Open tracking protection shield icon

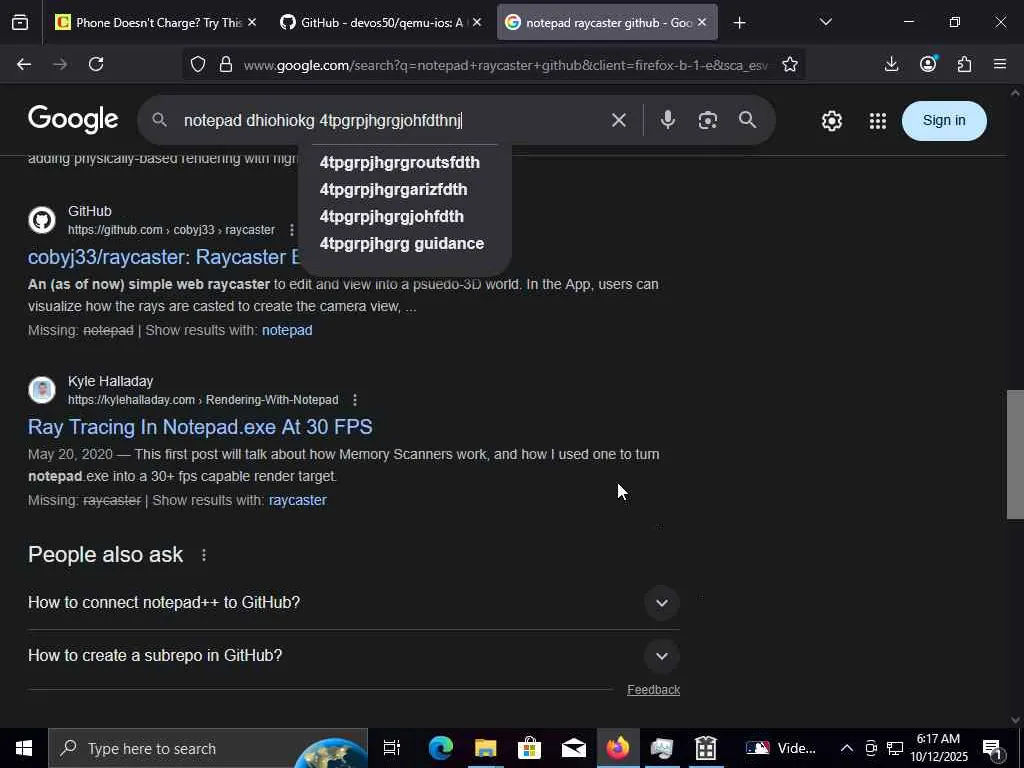(198, 64)
